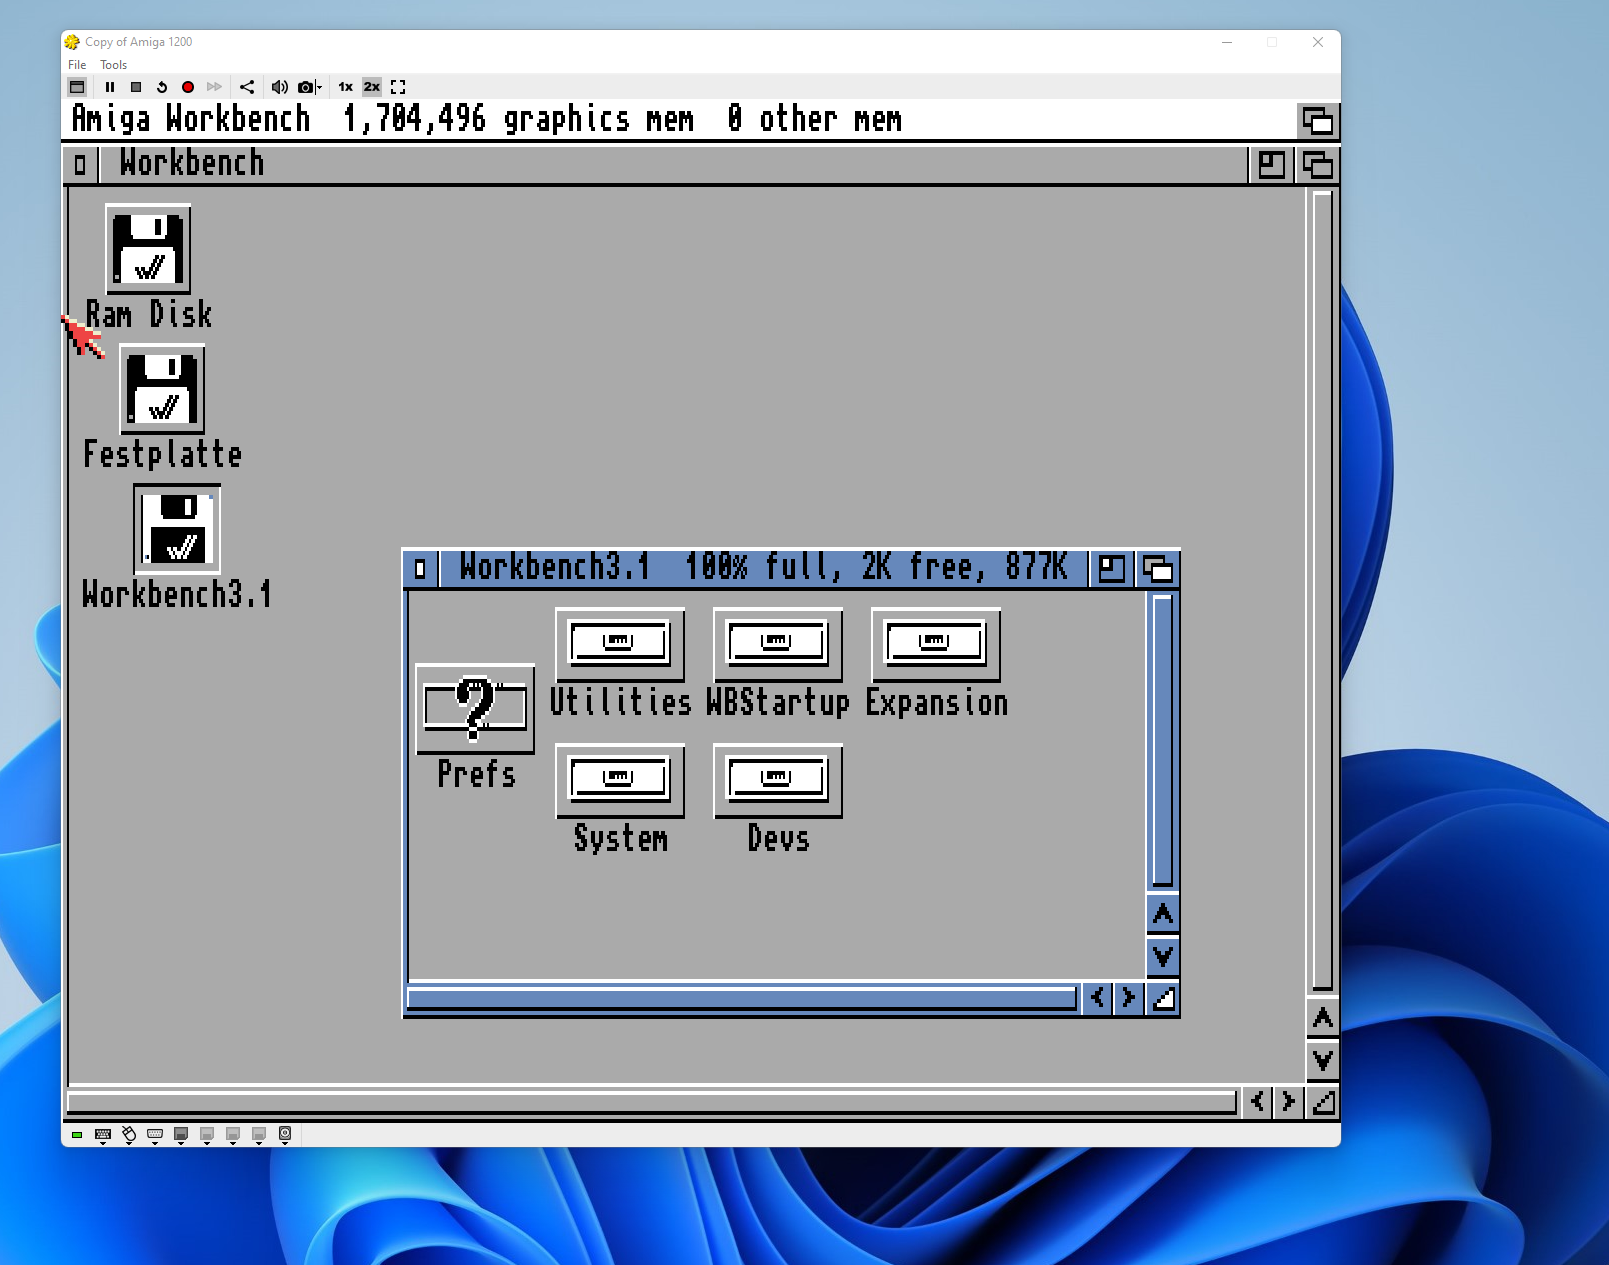Toggle the red record button
The height and width of the screenshot is (1265, 1609).
188,87
